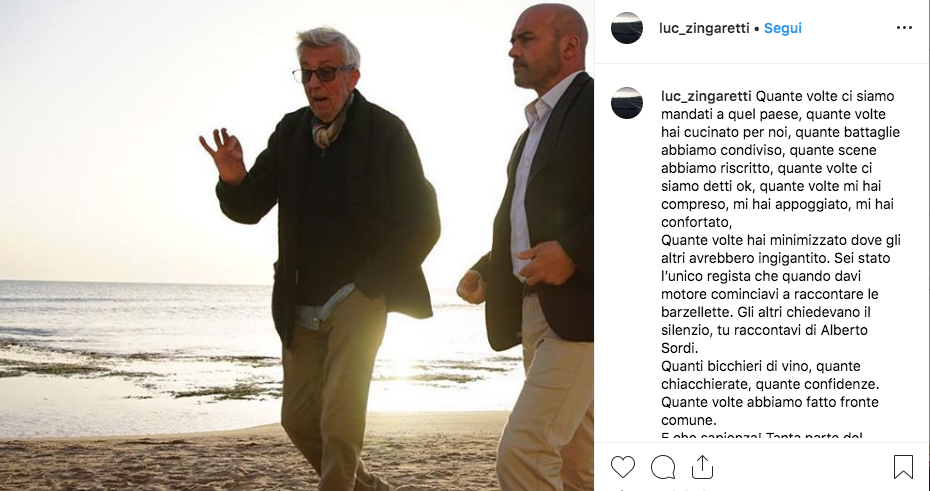The width and height of the screenshot is (930, 491).
Task: Open the bold luc_zingaretti username in the caption
Action: (706, 96)
